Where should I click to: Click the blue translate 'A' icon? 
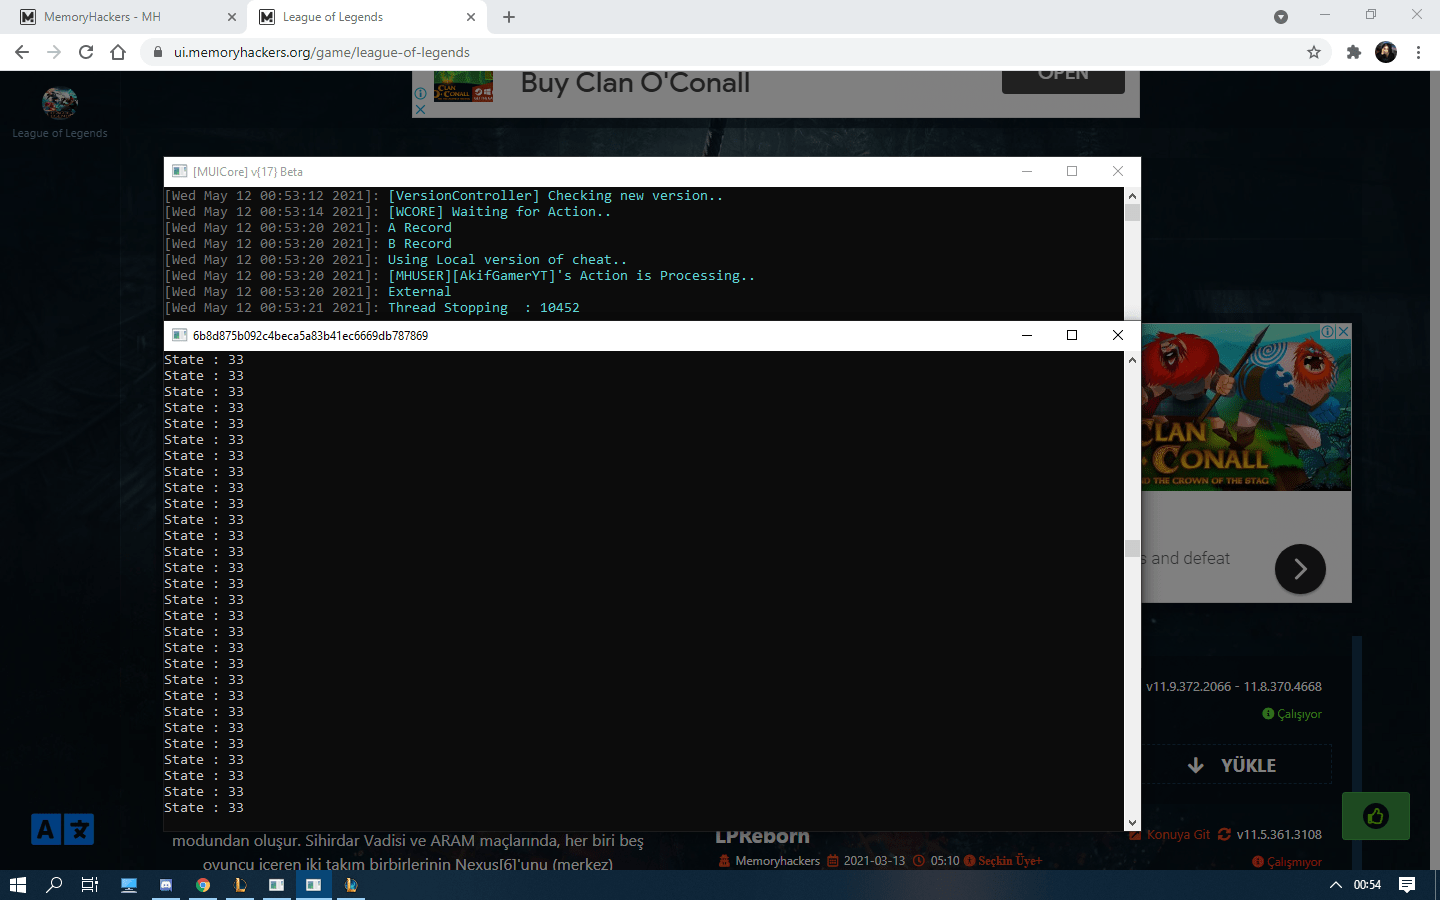tap(46, 829)
